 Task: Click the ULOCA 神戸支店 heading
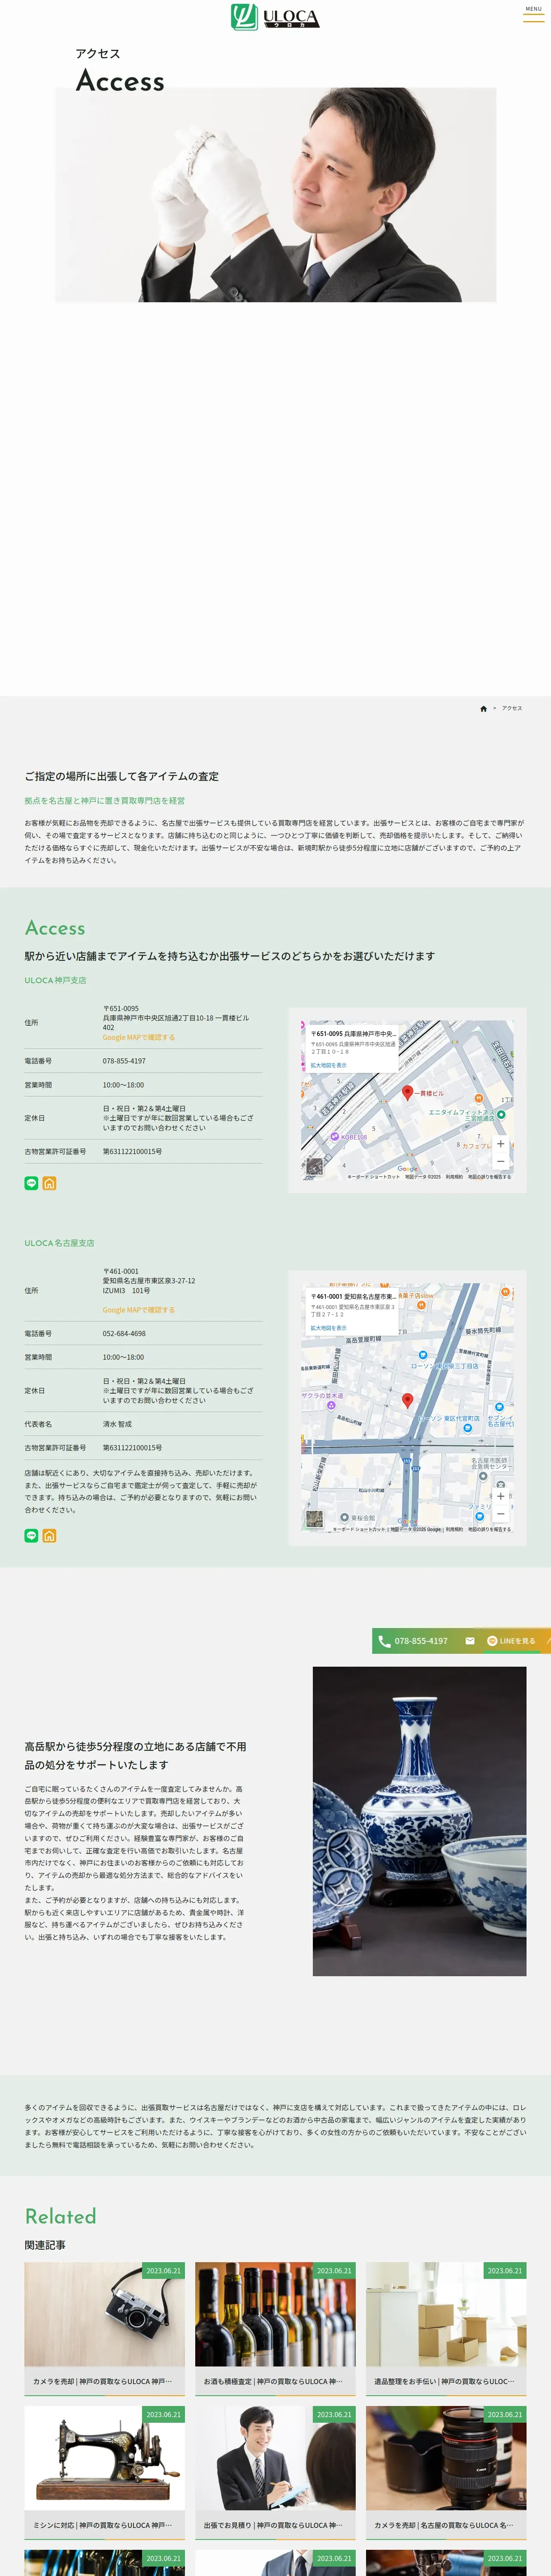pos(55,980)
